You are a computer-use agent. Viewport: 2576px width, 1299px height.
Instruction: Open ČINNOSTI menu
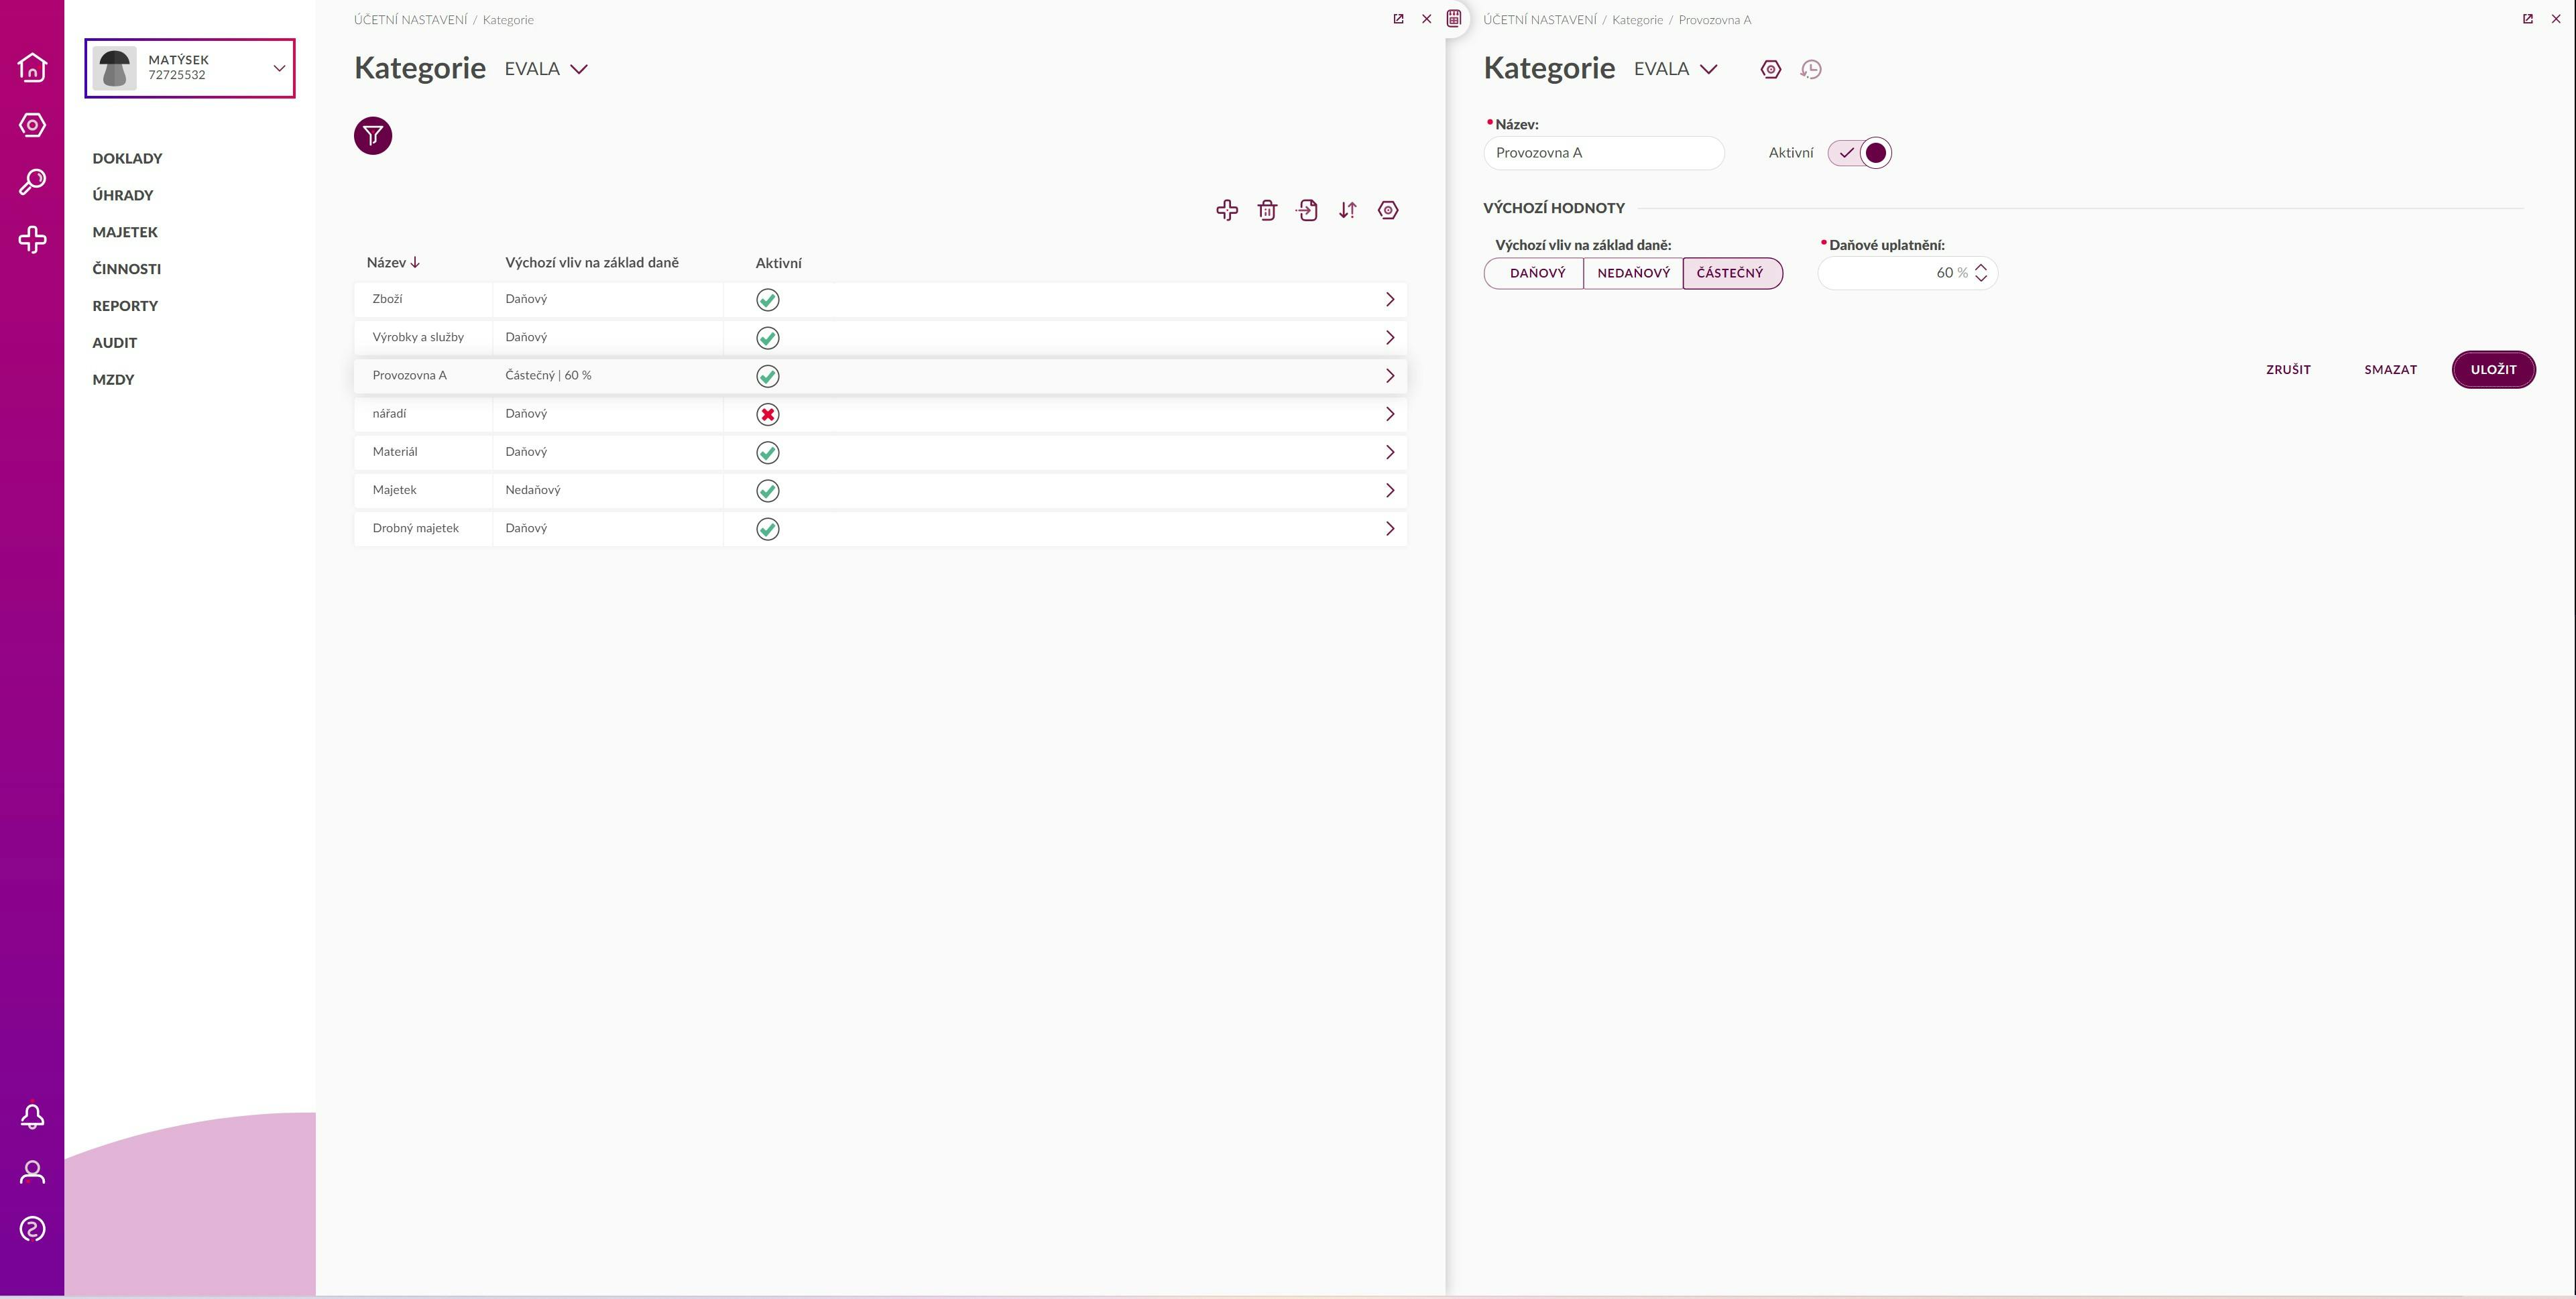(x=127, y=269)
